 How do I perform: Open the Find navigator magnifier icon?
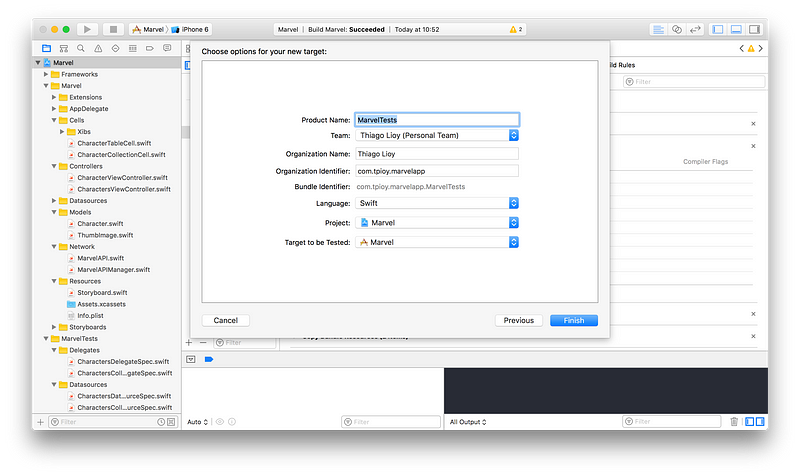tap(81, 48)
